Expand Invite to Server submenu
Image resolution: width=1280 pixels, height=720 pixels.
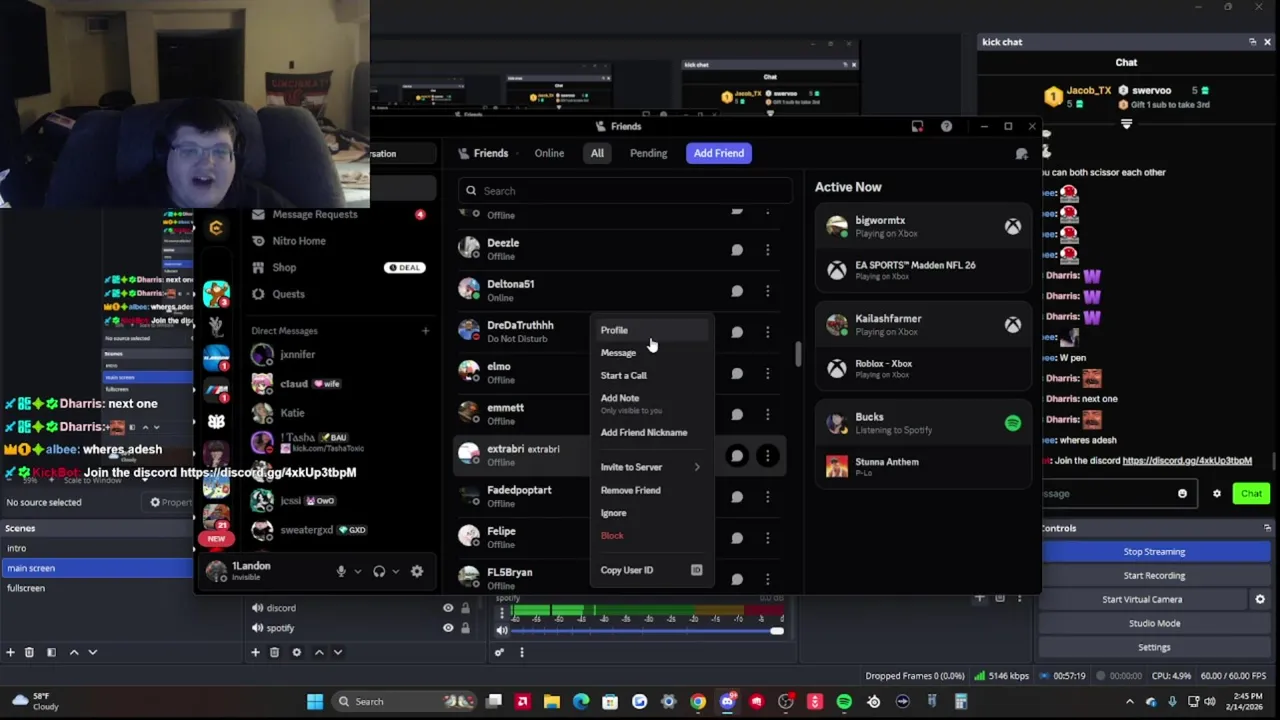click(x=650, y=467)
